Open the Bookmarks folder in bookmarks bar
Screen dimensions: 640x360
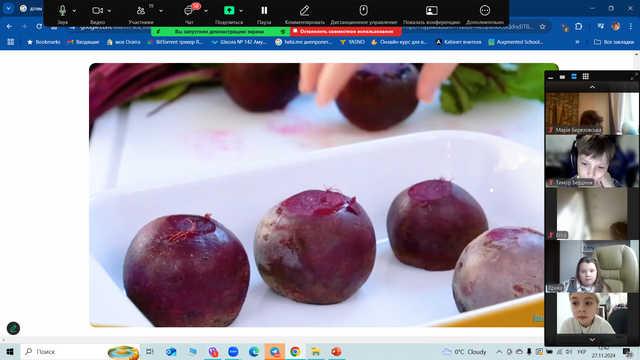(x=44, y=42)
